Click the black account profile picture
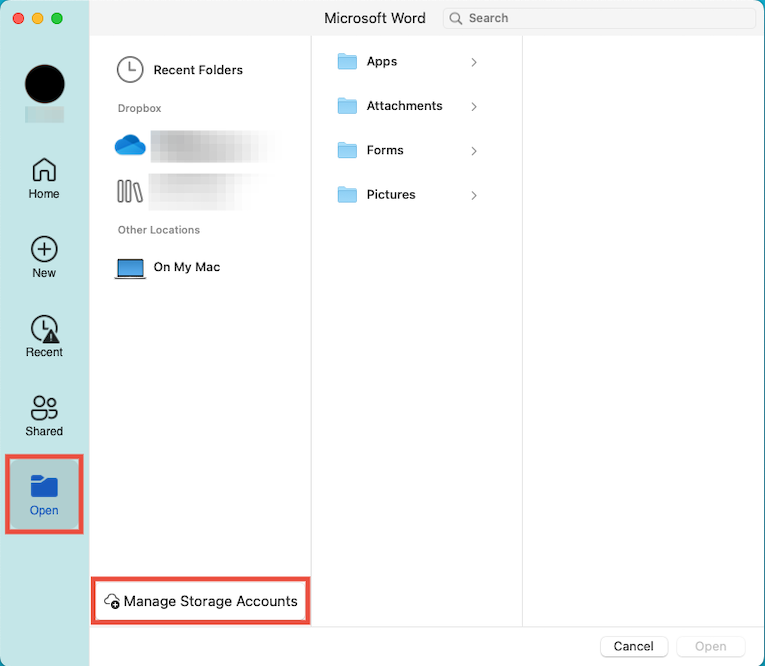 click(x=44, y=84)
